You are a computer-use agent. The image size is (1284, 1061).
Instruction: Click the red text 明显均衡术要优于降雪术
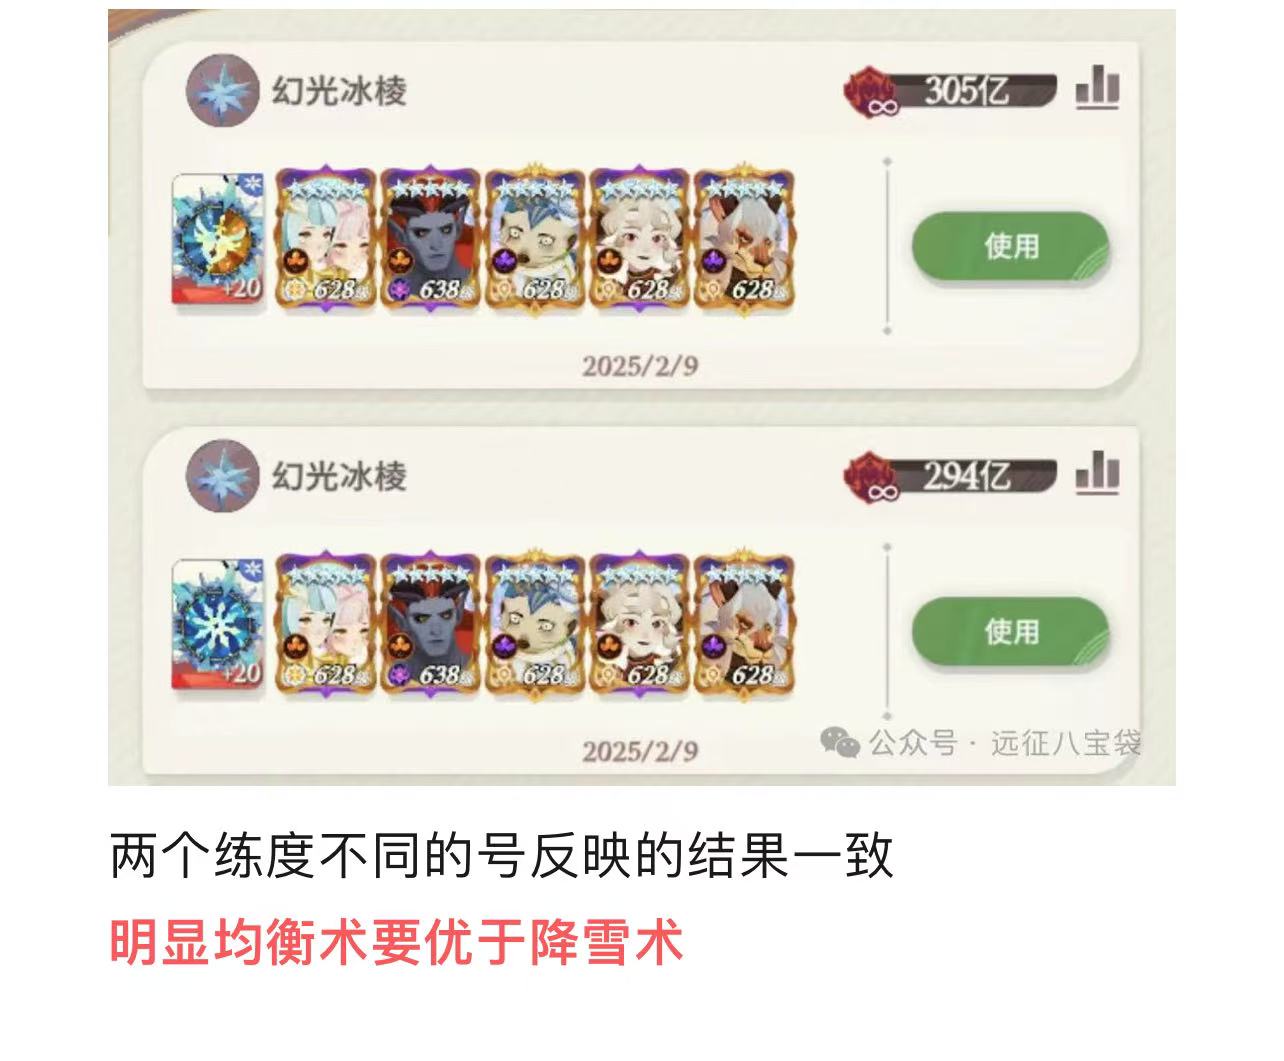pyautogui.click(x=396, y=941)
